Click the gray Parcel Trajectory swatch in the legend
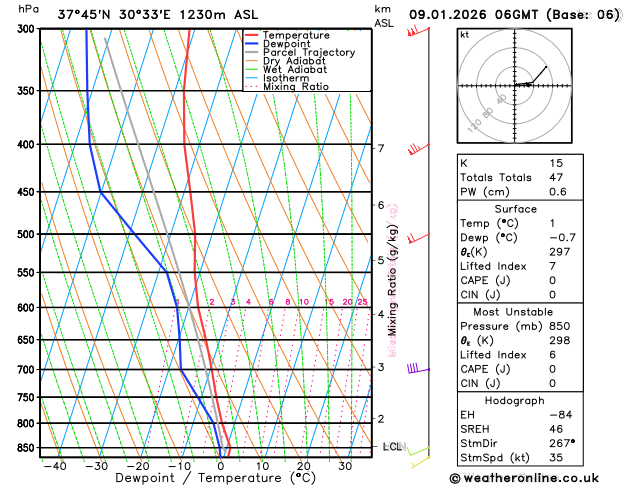629x486 pixels. pyautogui.click(x=252, y=52)
